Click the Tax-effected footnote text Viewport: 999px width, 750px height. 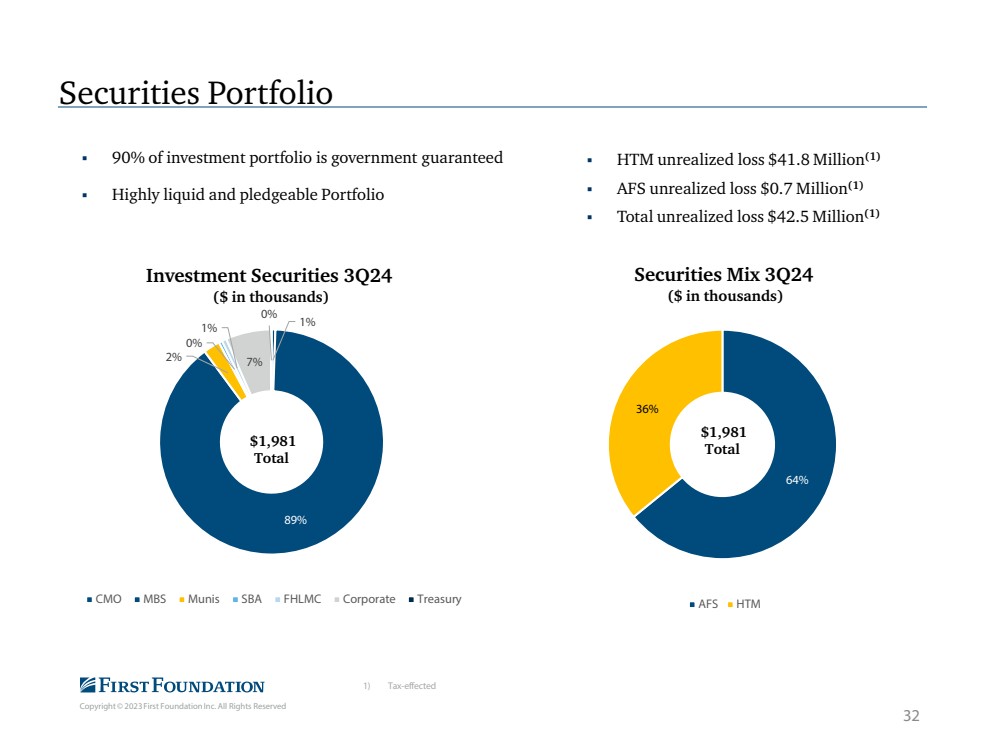[412, 686]
